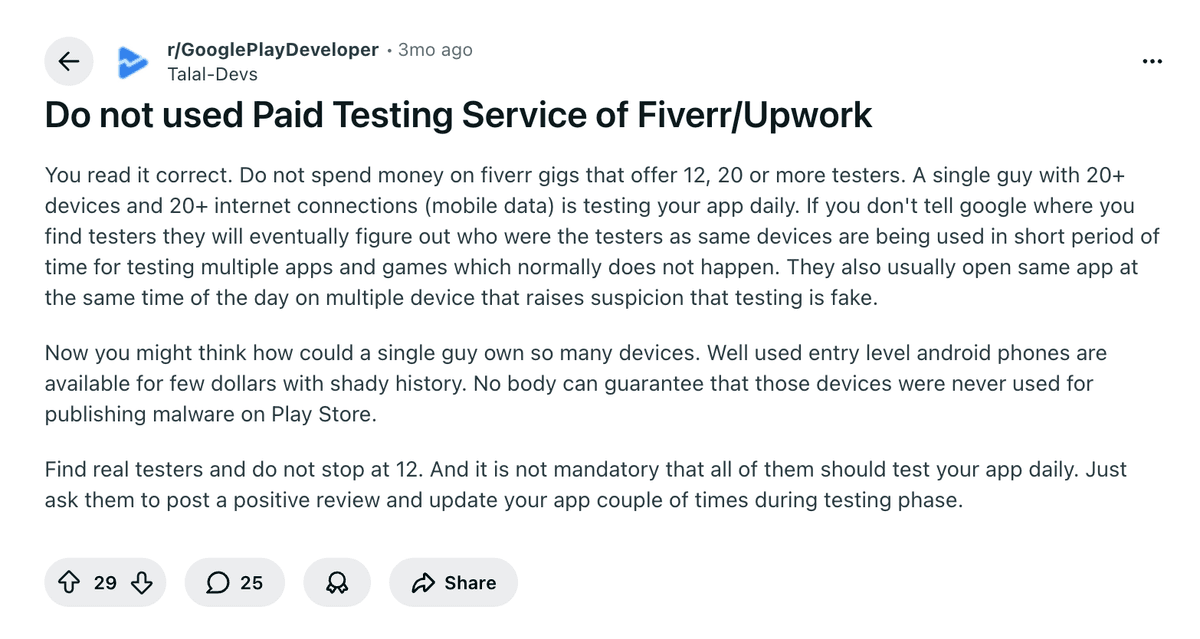
Task: Click the '3mo ago' post timestamp
Action: [x=435, y=49]
